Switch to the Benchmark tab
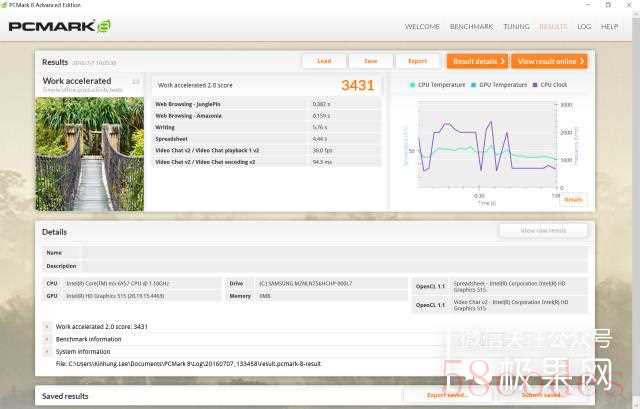This screenshot has width=640, height=409. click(x=470, y=26)
